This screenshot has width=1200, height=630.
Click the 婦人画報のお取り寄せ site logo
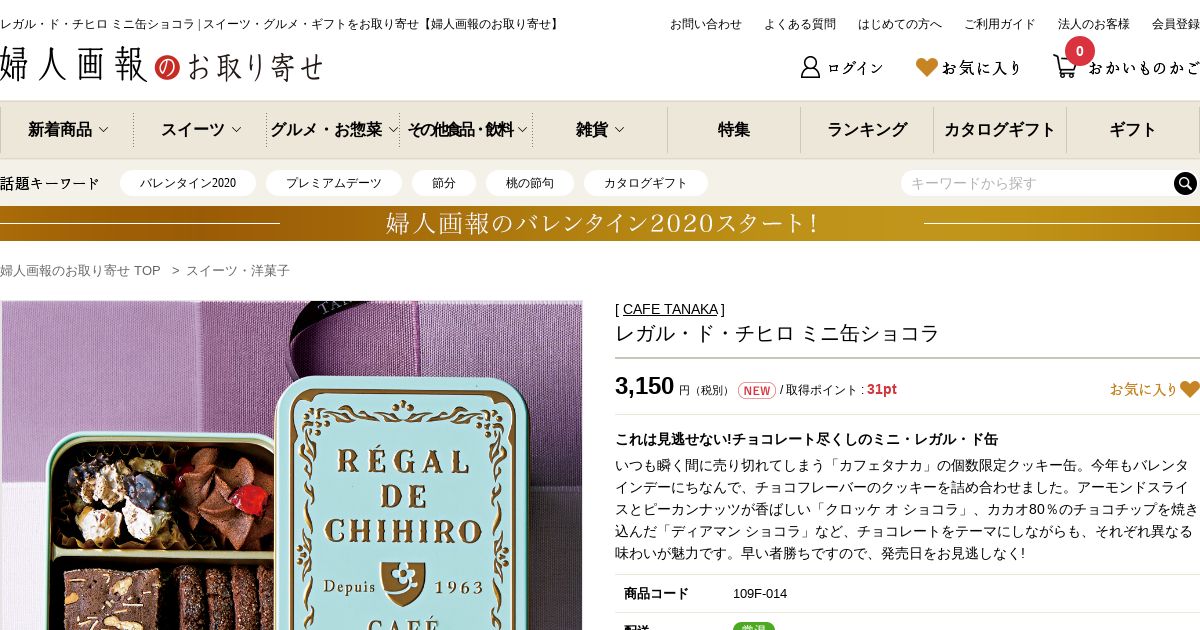pyautogui.click(x=161, y=65)
